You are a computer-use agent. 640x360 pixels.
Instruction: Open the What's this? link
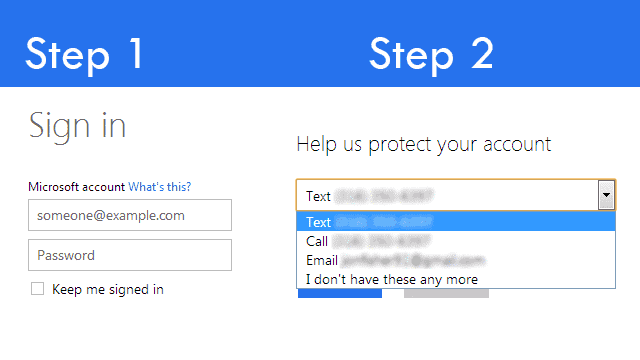pos(160,187)
